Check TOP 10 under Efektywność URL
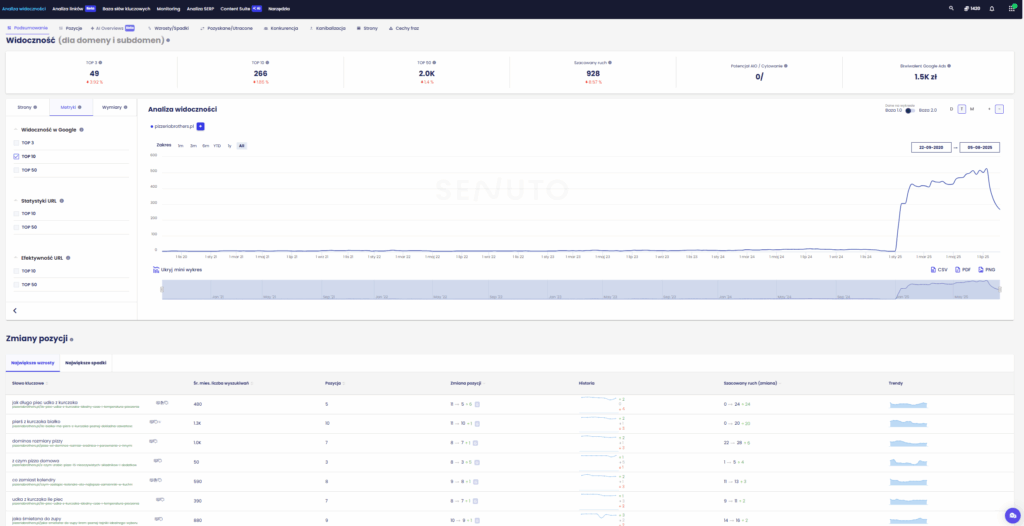 click(16, 271)
